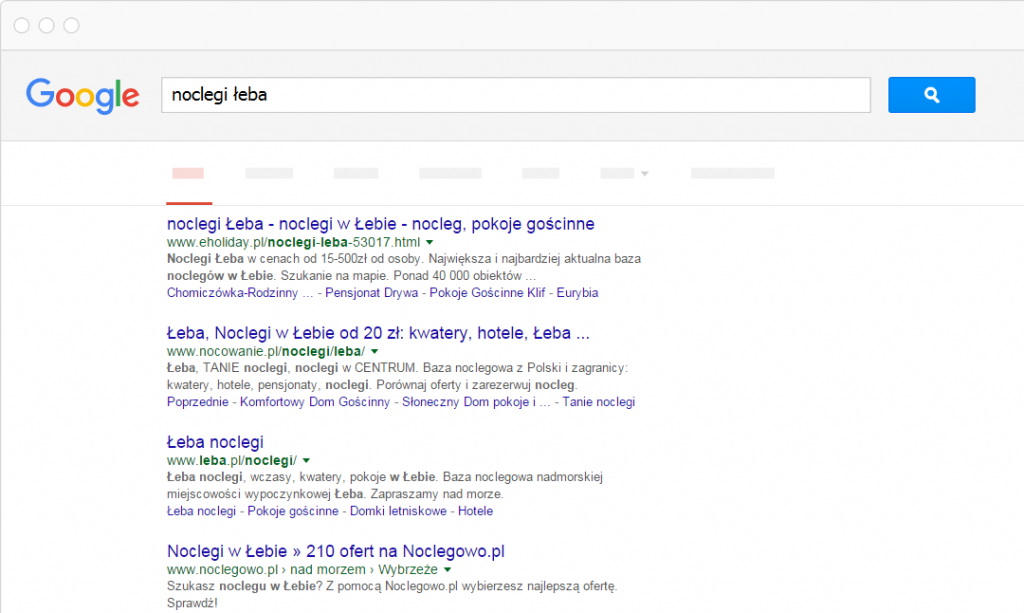
Task: Expand arrow beside eholiday.pl result URL
Action: pyautogui.click(x=430, y=242)
